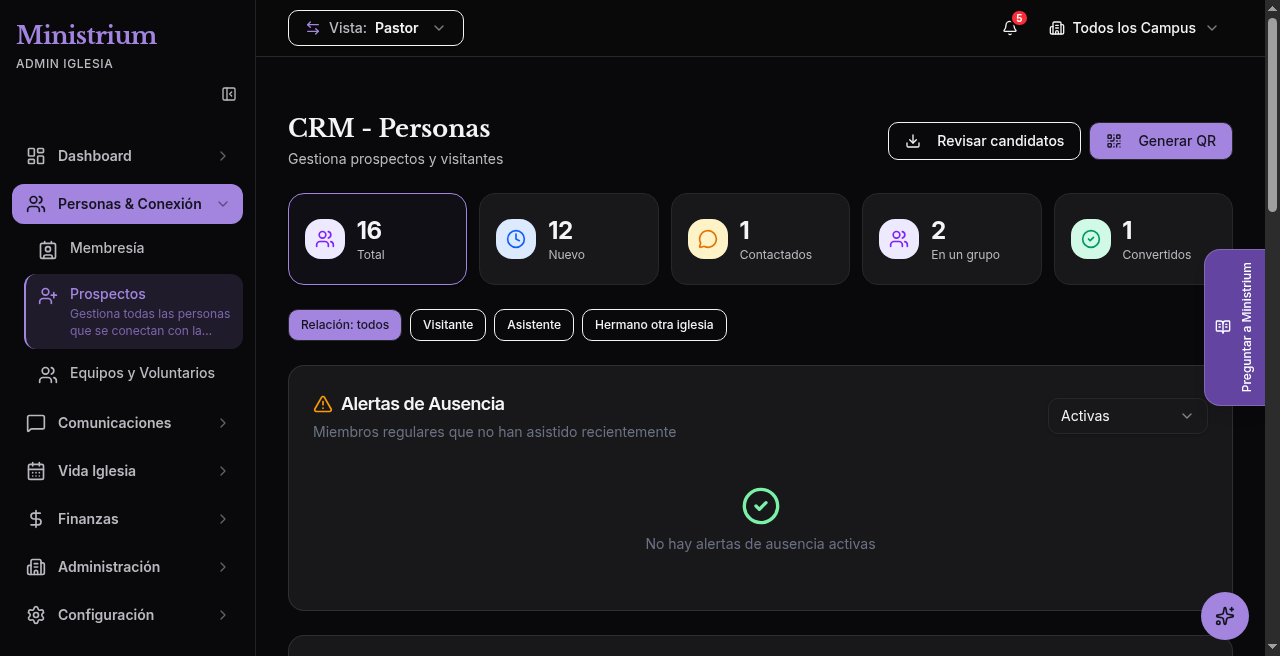Open the Preguntar a Ministrium side tab
Viewport: 1280px width, 656px height.
pos(1235,327)
